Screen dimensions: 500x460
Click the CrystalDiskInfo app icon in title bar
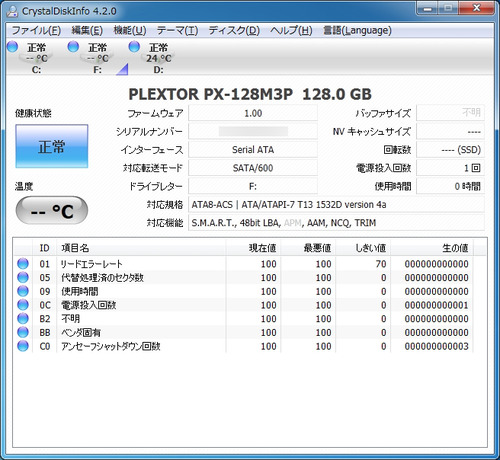pyautogui.click(x=12, y=11)
